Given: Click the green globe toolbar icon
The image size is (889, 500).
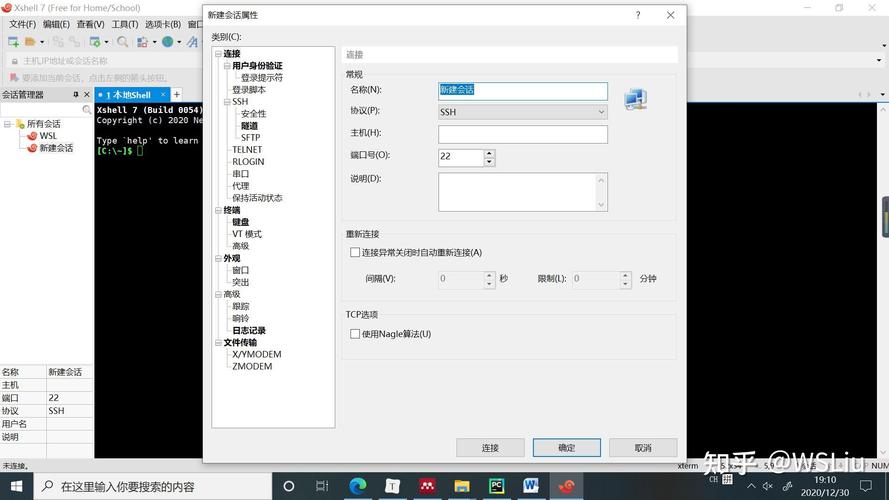Looking at the screenshot, I should click(x=168, y=41).
